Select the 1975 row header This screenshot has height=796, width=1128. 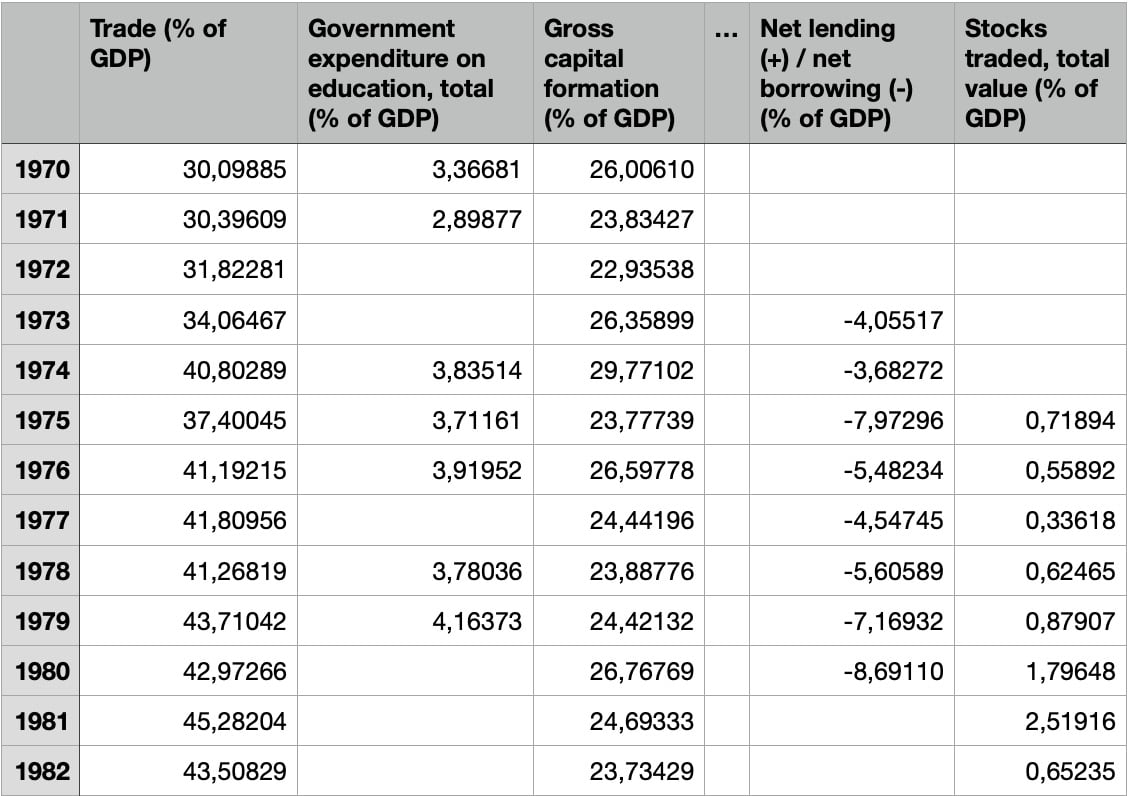[41, 420]
